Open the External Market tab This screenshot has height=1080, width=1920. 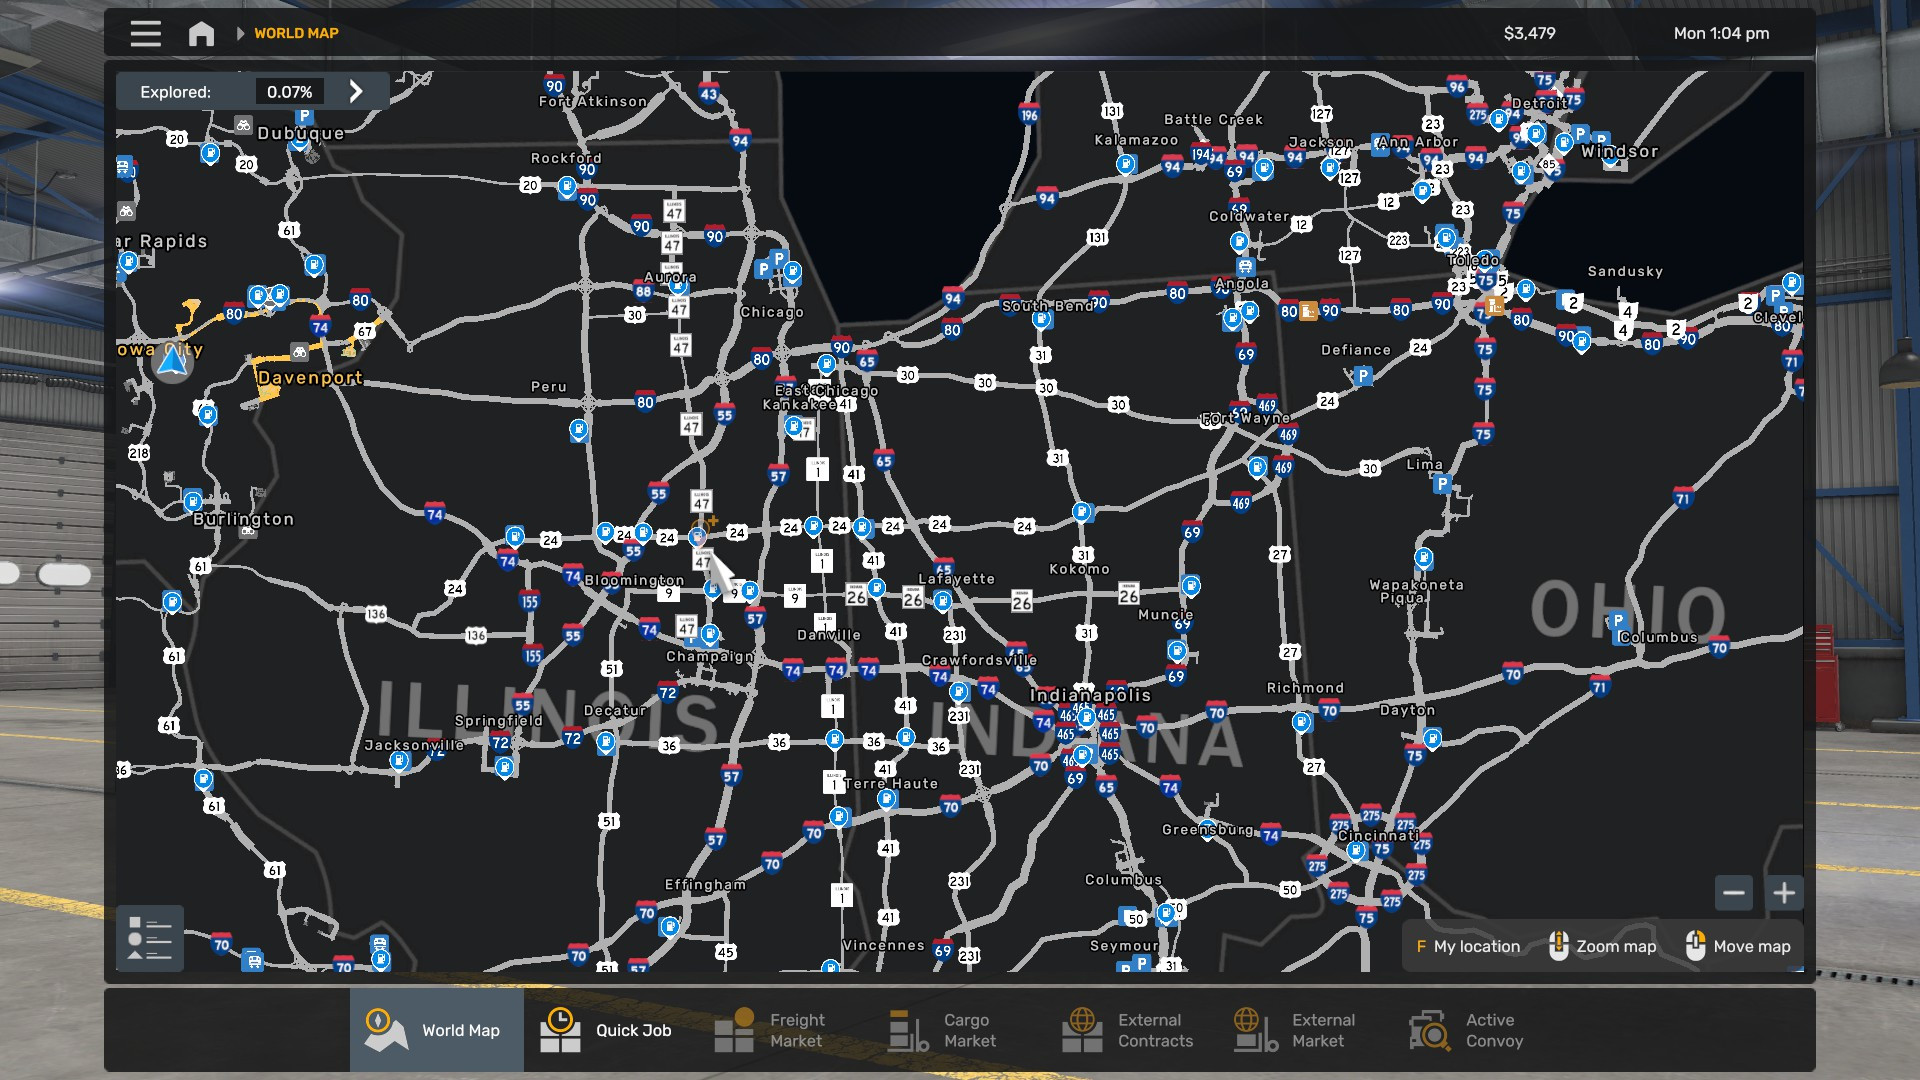point(1296,1030)
